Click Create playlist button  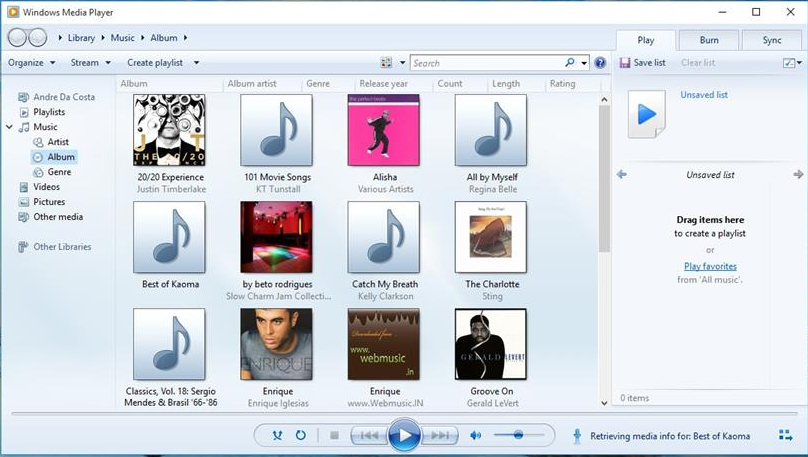point(155,62)
